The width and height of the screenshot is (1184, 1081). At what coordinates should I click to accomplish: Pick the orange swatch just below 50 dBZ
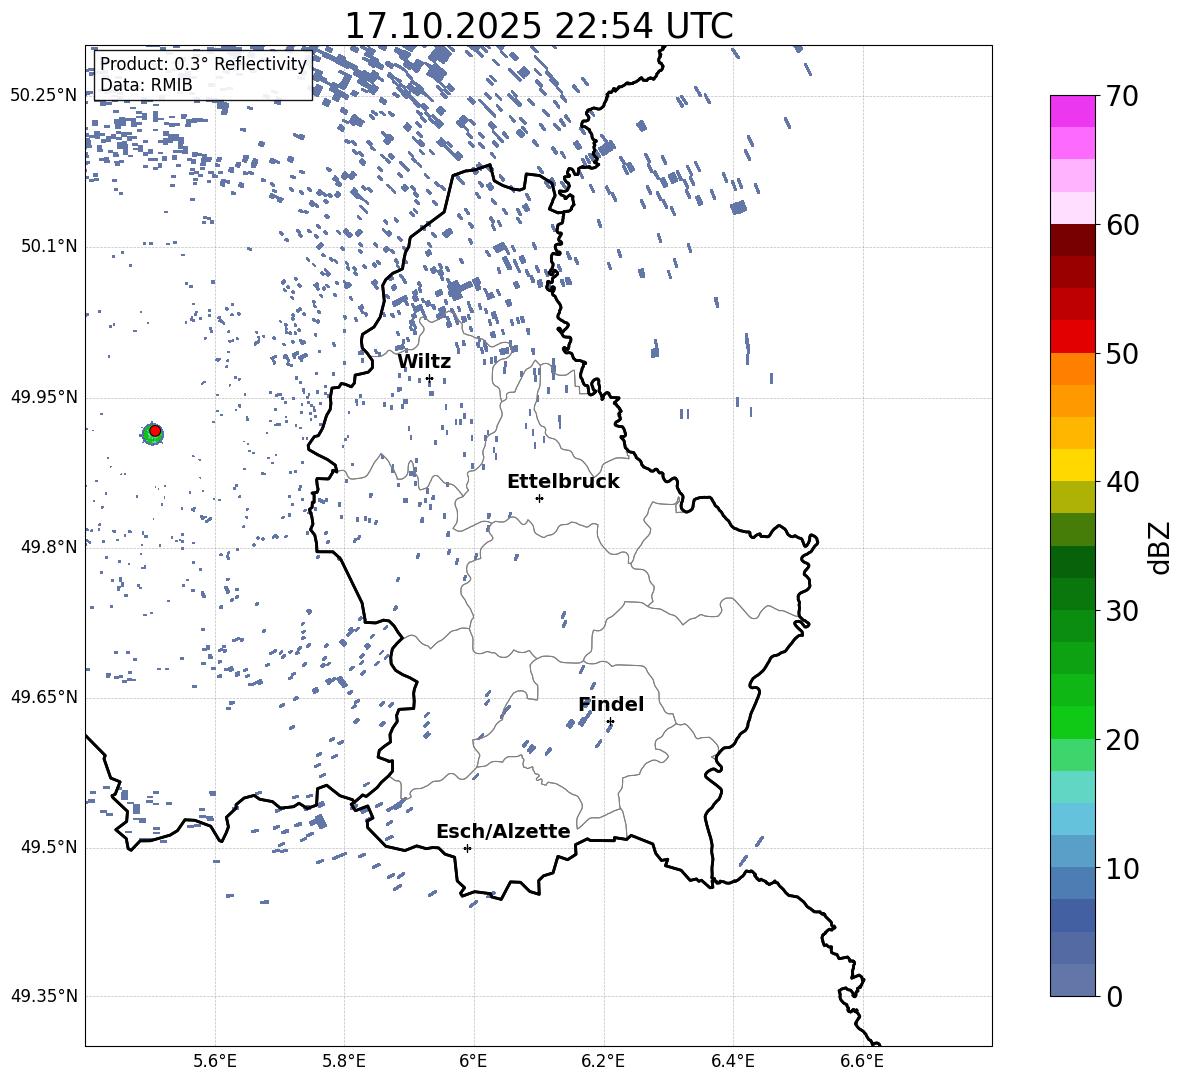[1072, 369]
